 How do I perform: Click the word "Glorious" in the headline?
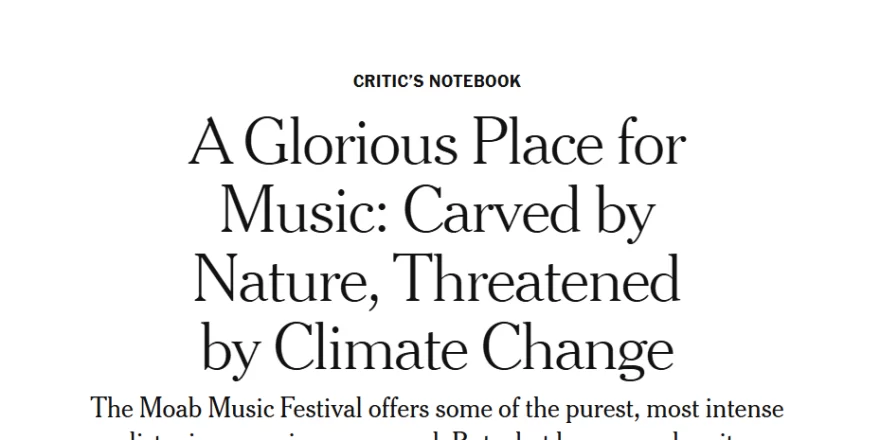tap(322, 146)
